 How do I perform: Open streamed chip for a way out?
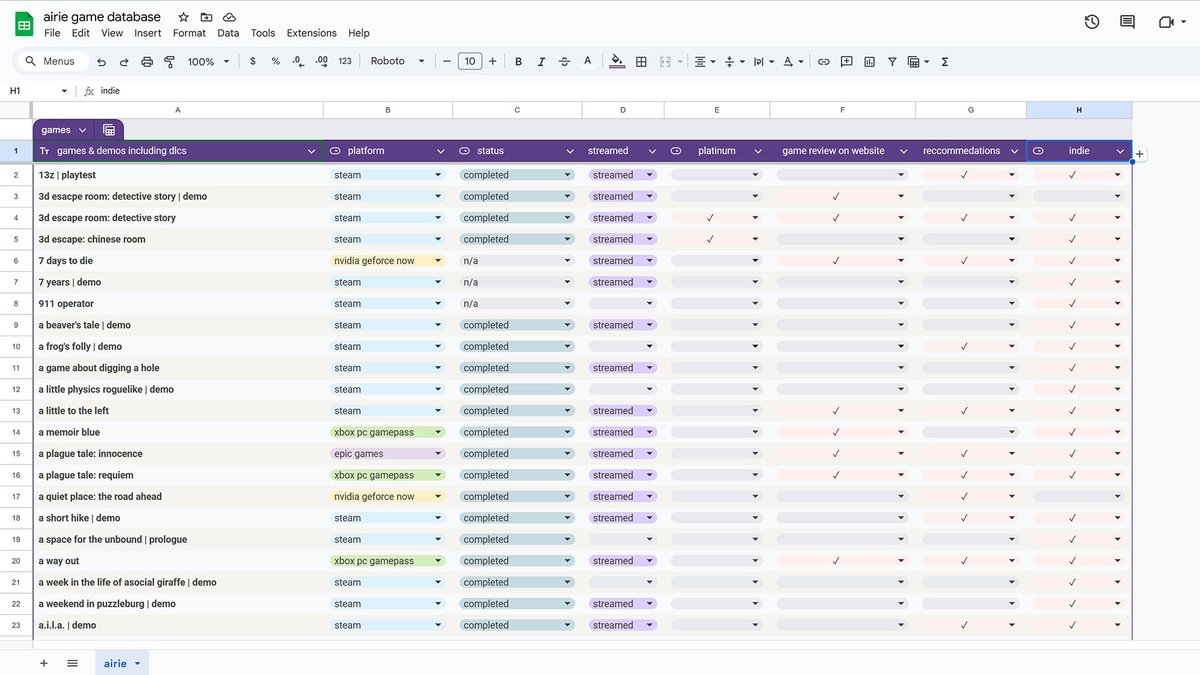point(622,561)
